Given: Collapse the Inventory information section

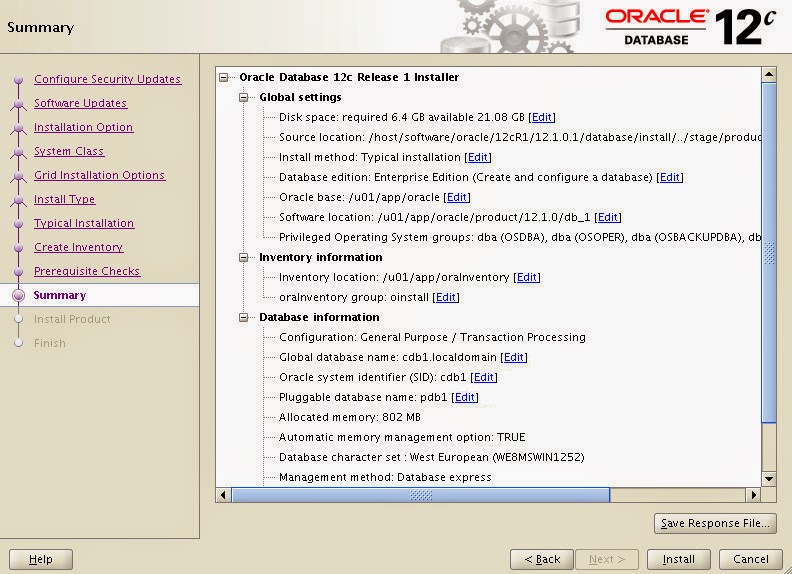Looking at the screenshot, I should click(x=243, y=257).
